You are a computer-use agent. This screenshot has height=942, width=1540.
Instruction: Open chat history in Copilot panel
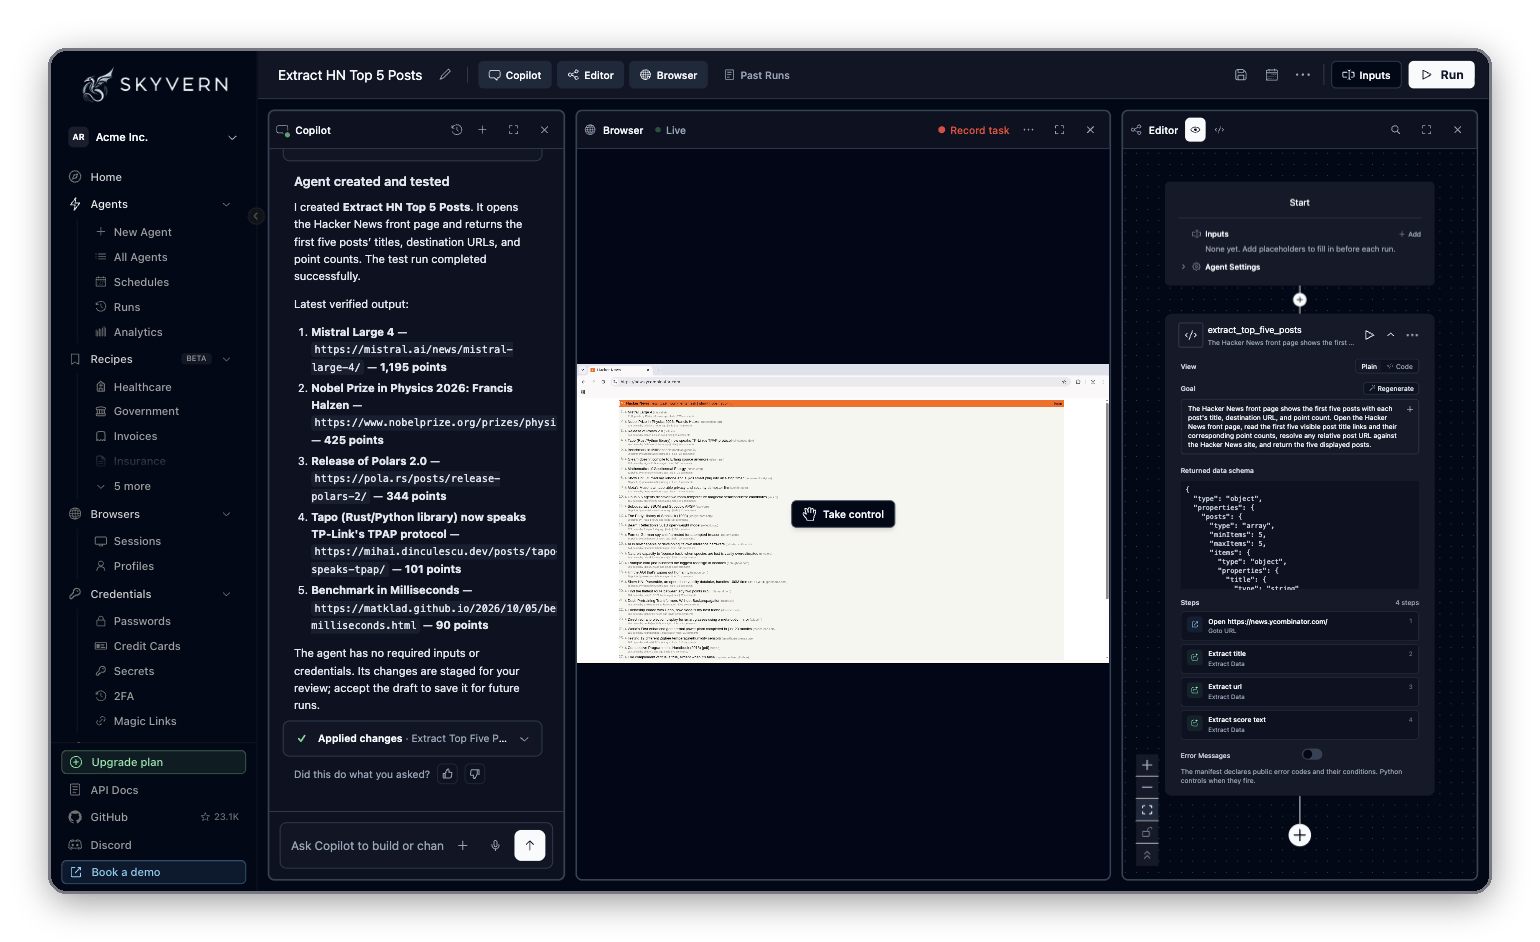[456, 130]
